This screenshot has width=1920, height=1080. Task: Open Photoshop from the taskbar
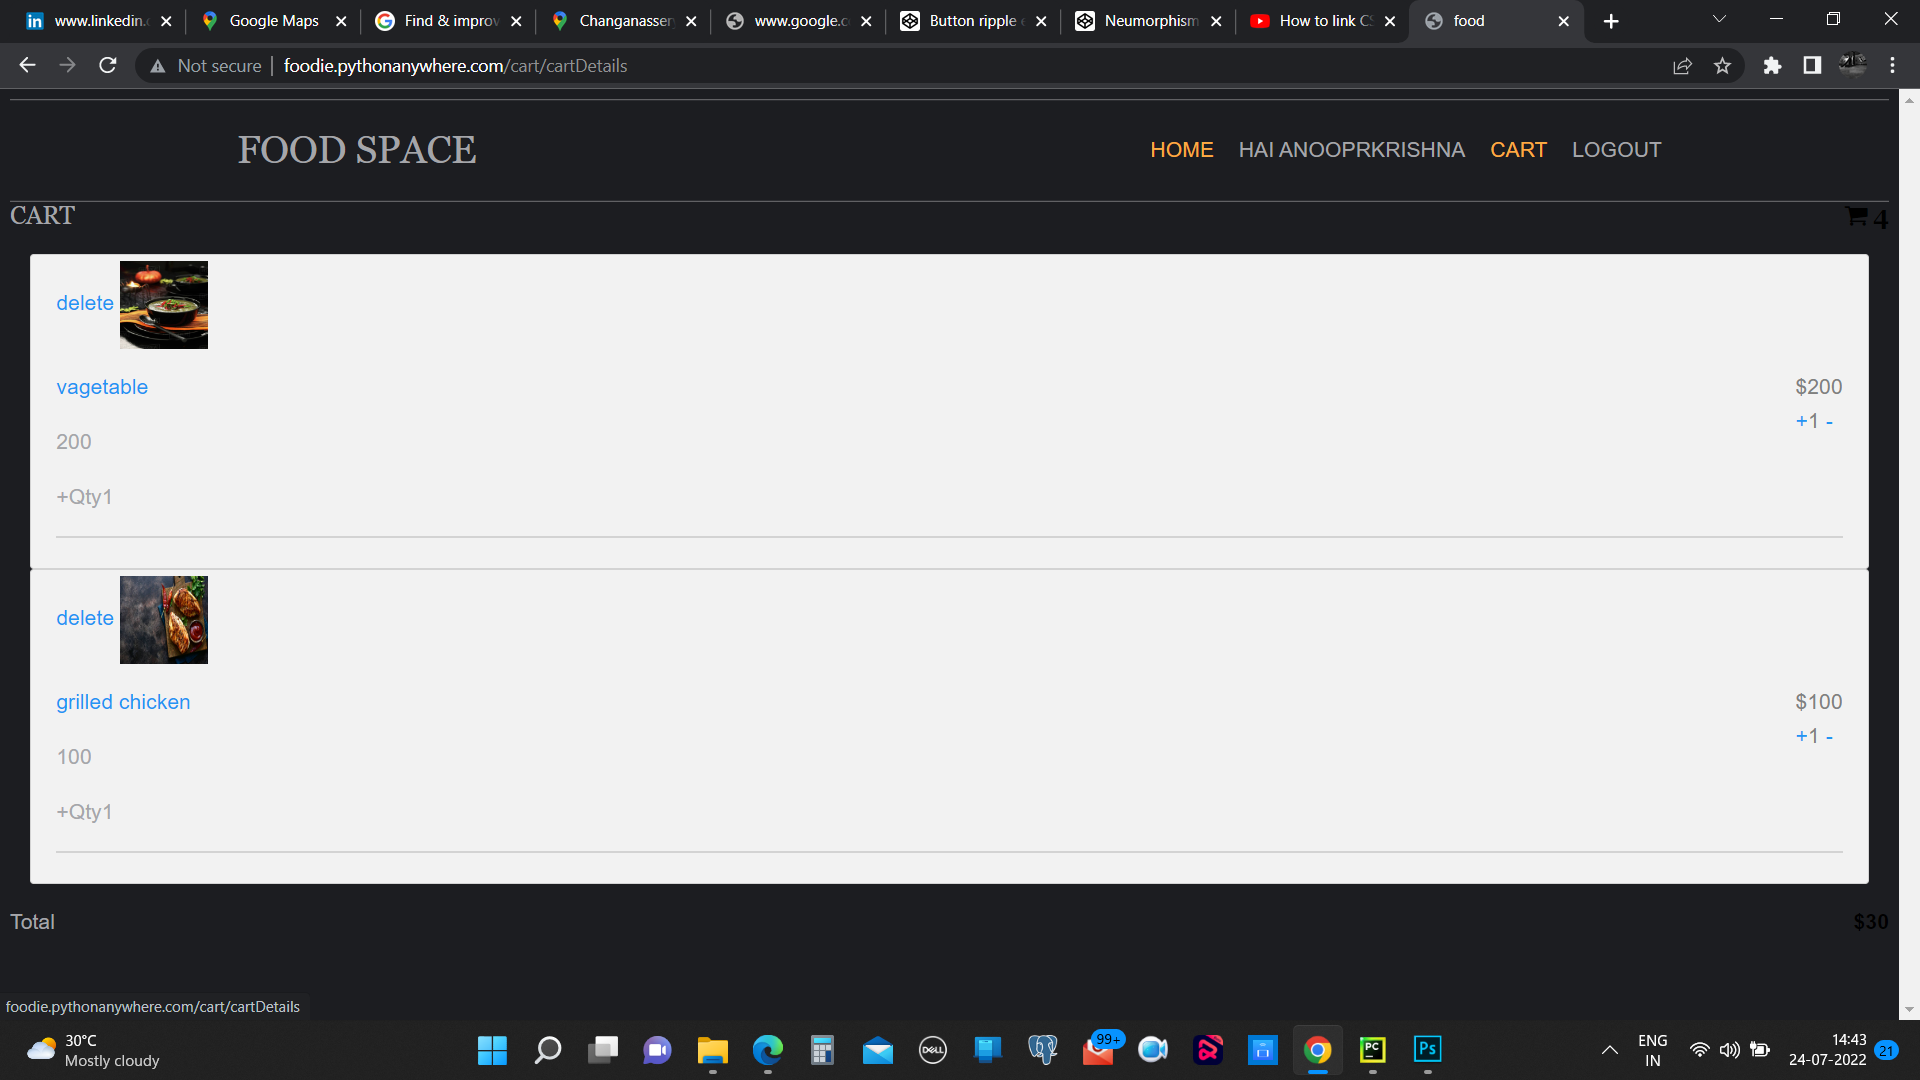pyautogui.click(x=1427, y=1050)
